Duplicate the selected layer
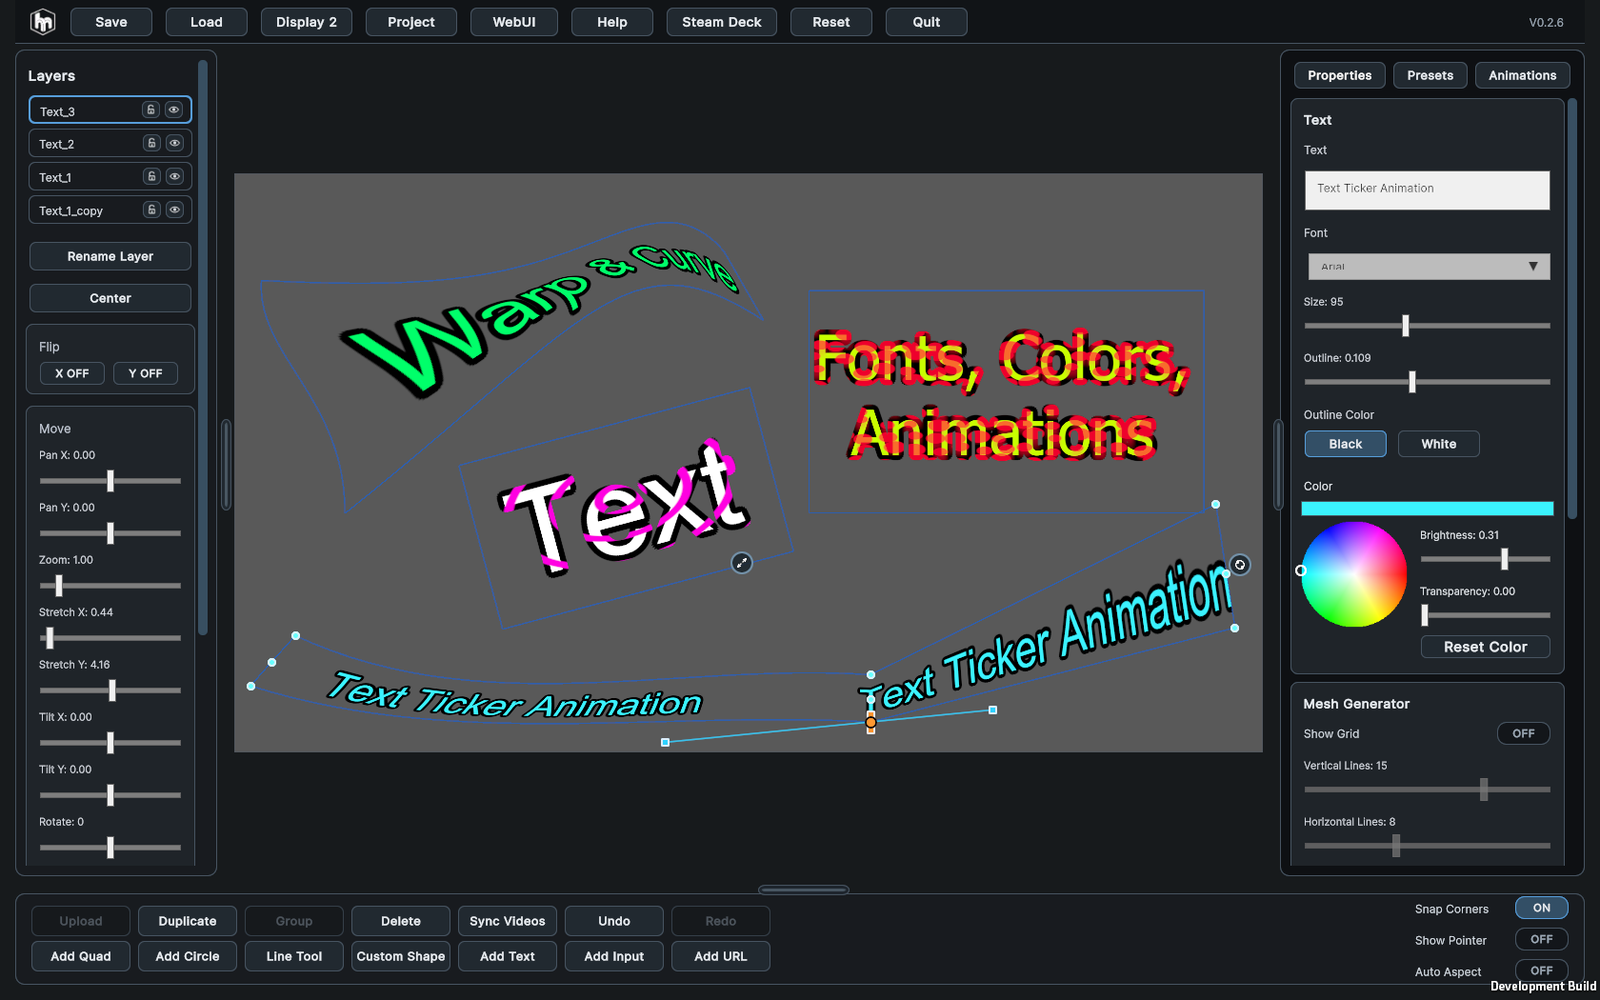This screenshot has width=1600, height=1000. pos(187,921)
